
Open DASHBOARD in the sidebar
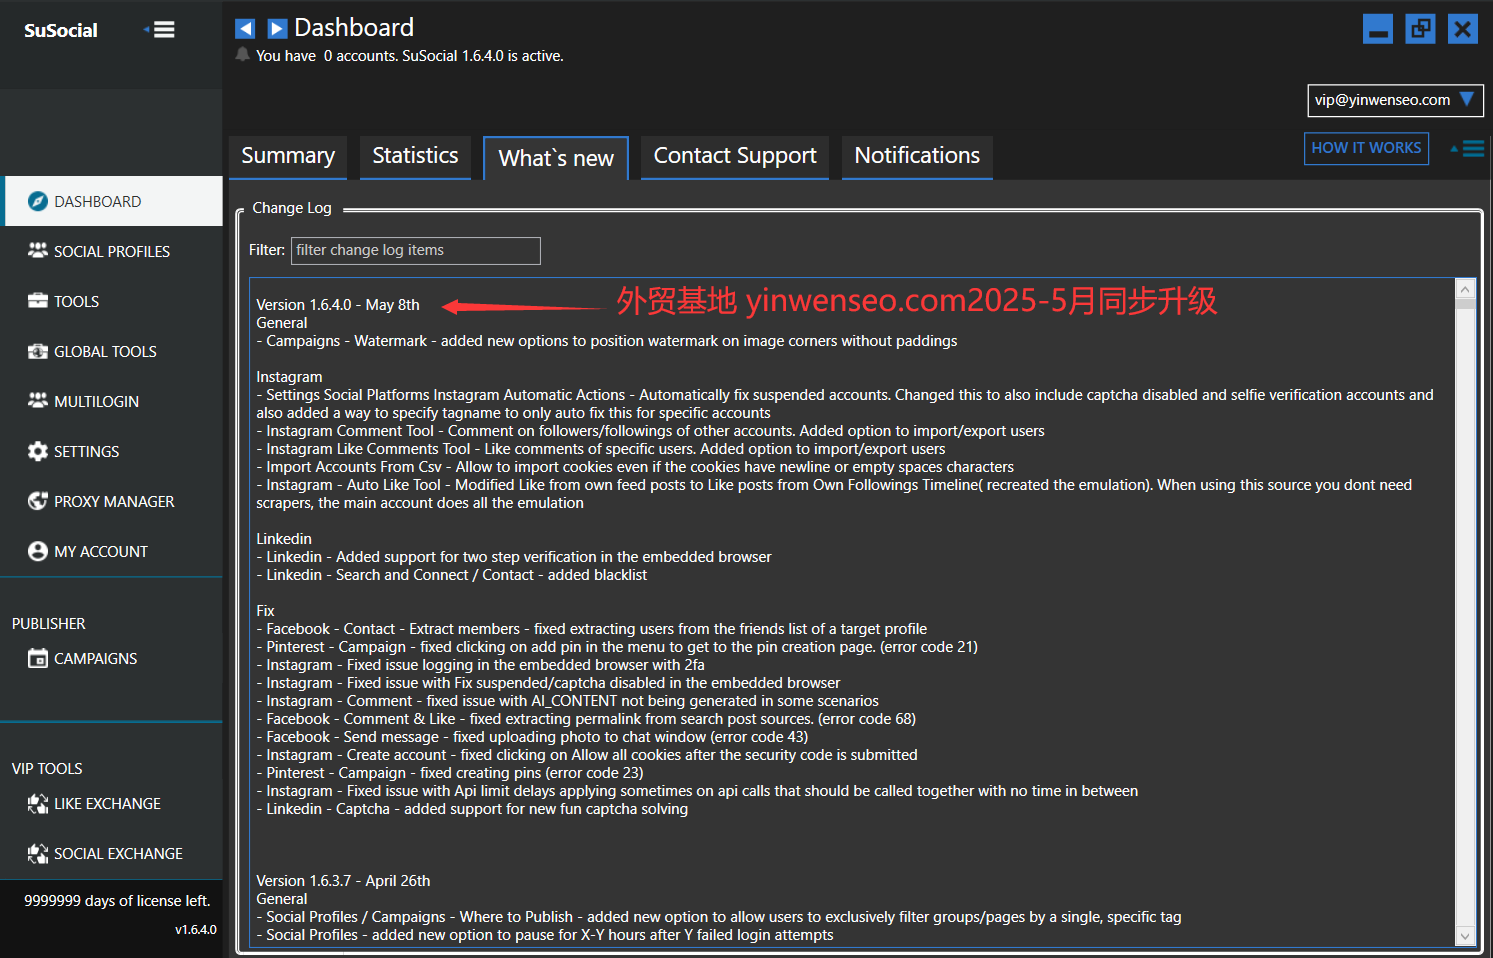coord(111,201)
